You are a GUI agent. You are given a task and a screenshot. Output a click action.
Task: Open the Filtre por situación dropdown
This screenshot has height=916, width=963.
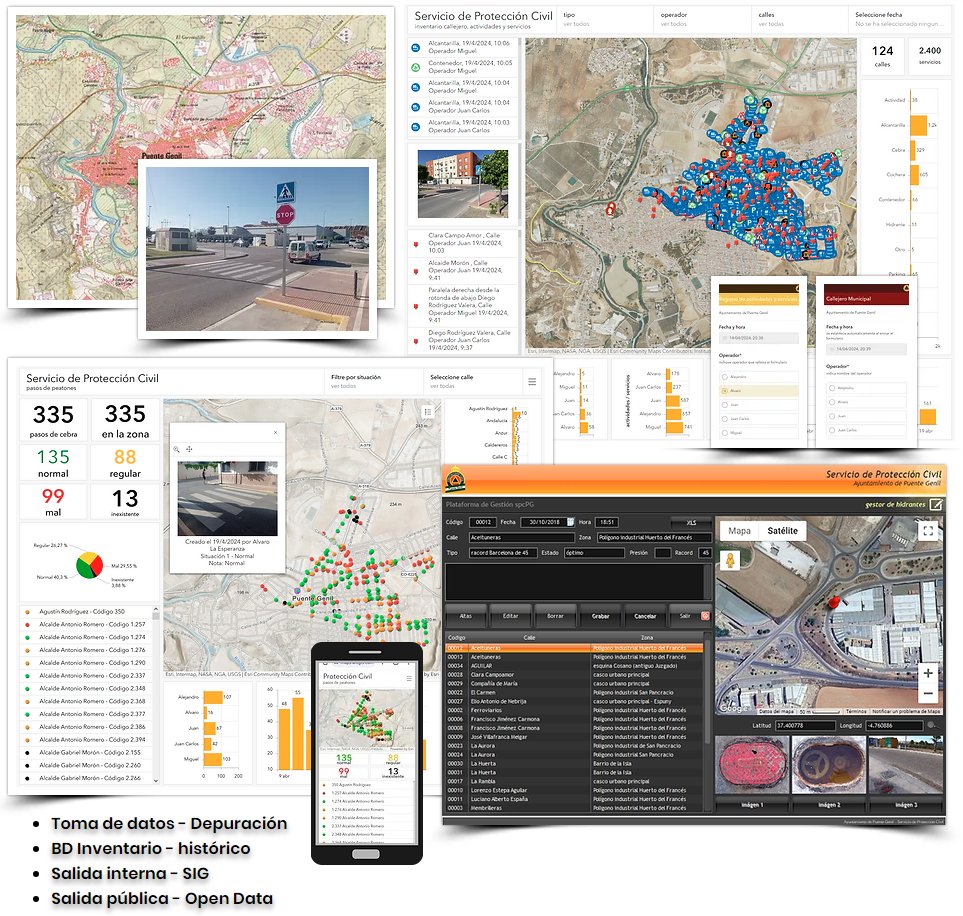click(373, 382)
